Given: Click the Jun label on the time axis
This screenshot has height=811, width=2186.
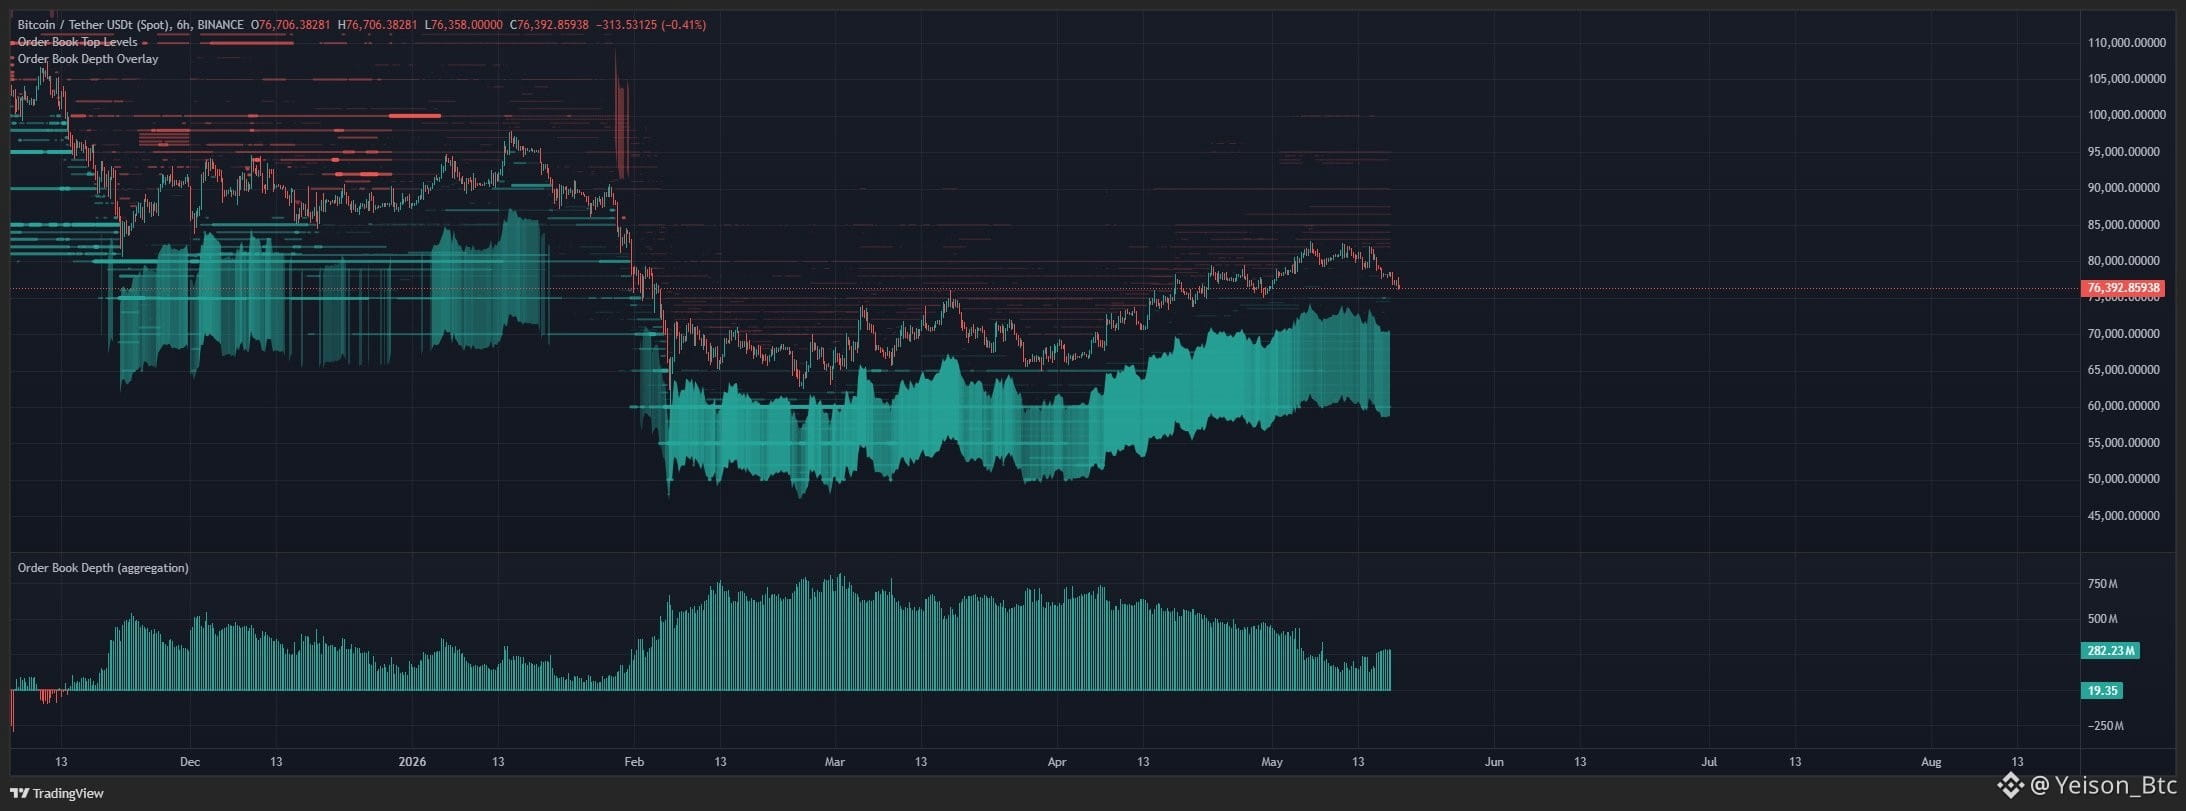Looking at the screenshot, I should [1494, 762].
